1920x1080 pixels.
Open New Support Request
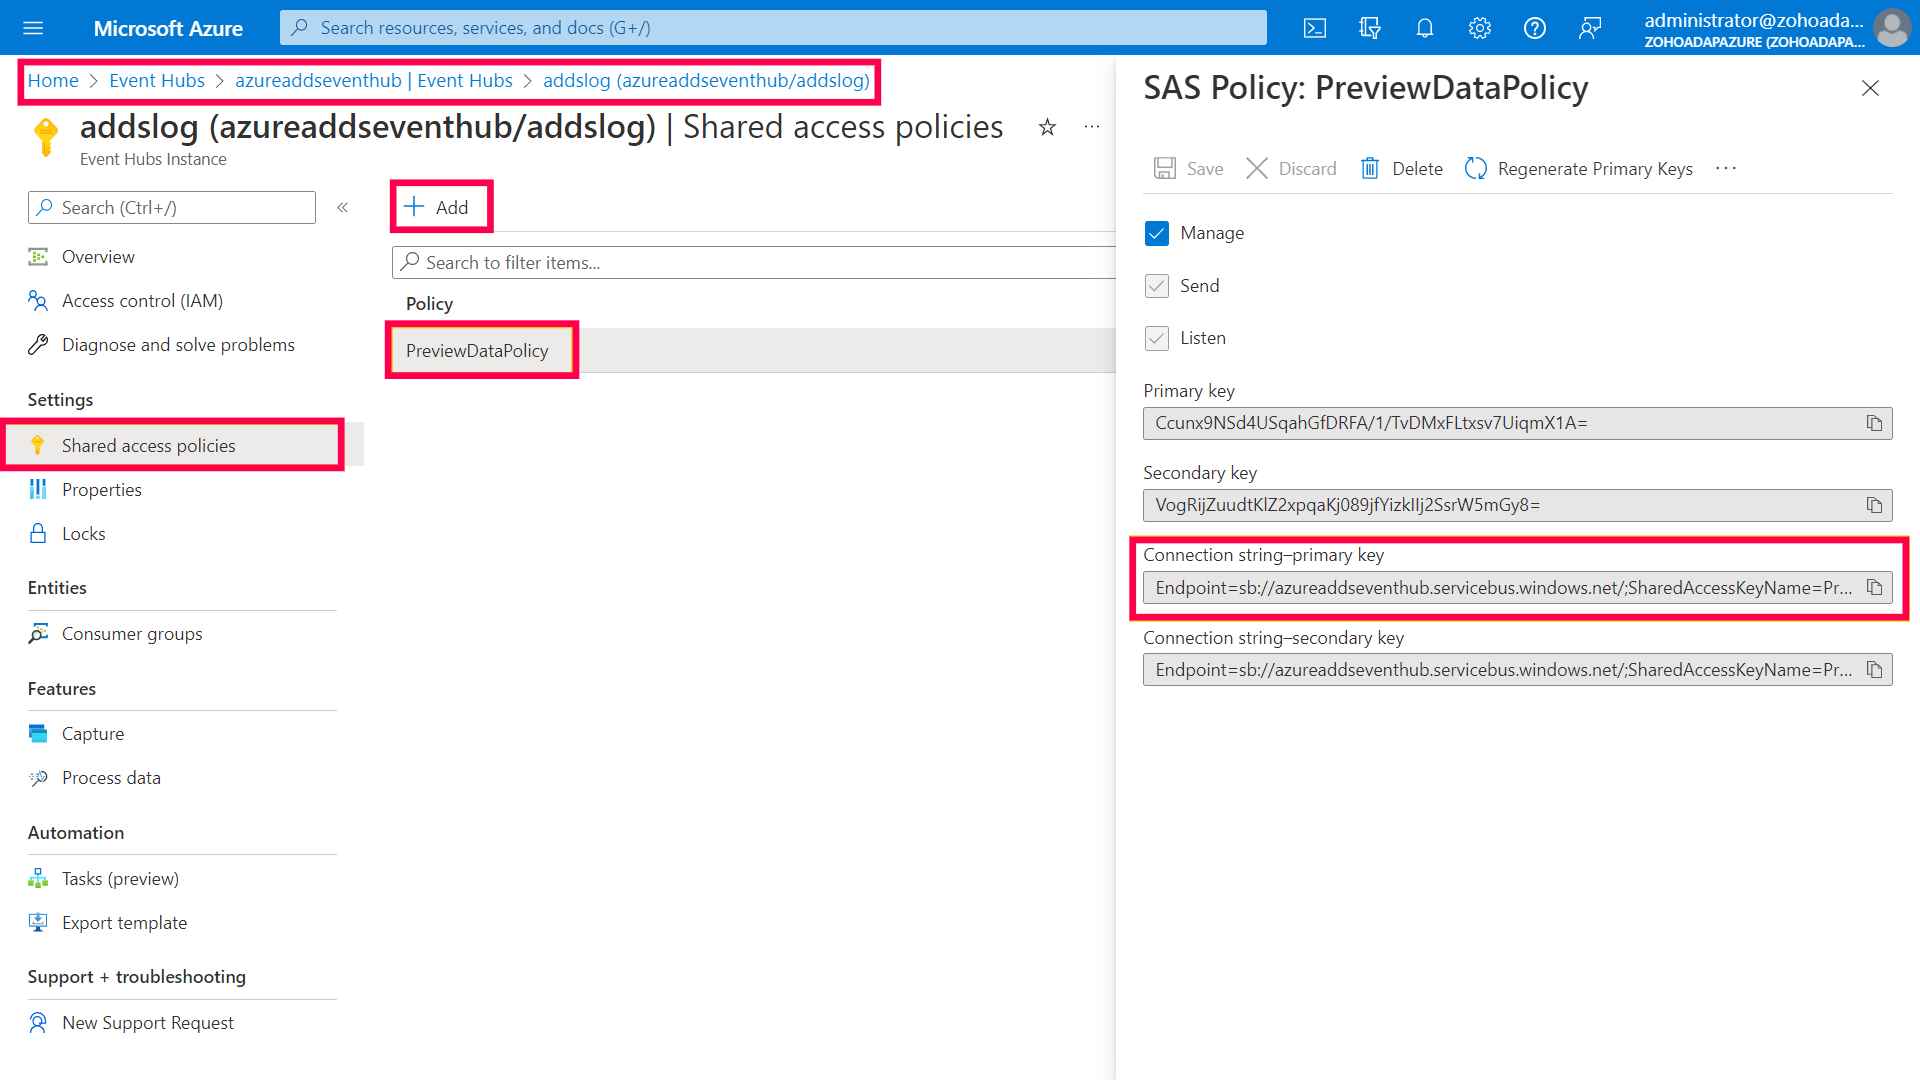click(x=147, y=1022)
